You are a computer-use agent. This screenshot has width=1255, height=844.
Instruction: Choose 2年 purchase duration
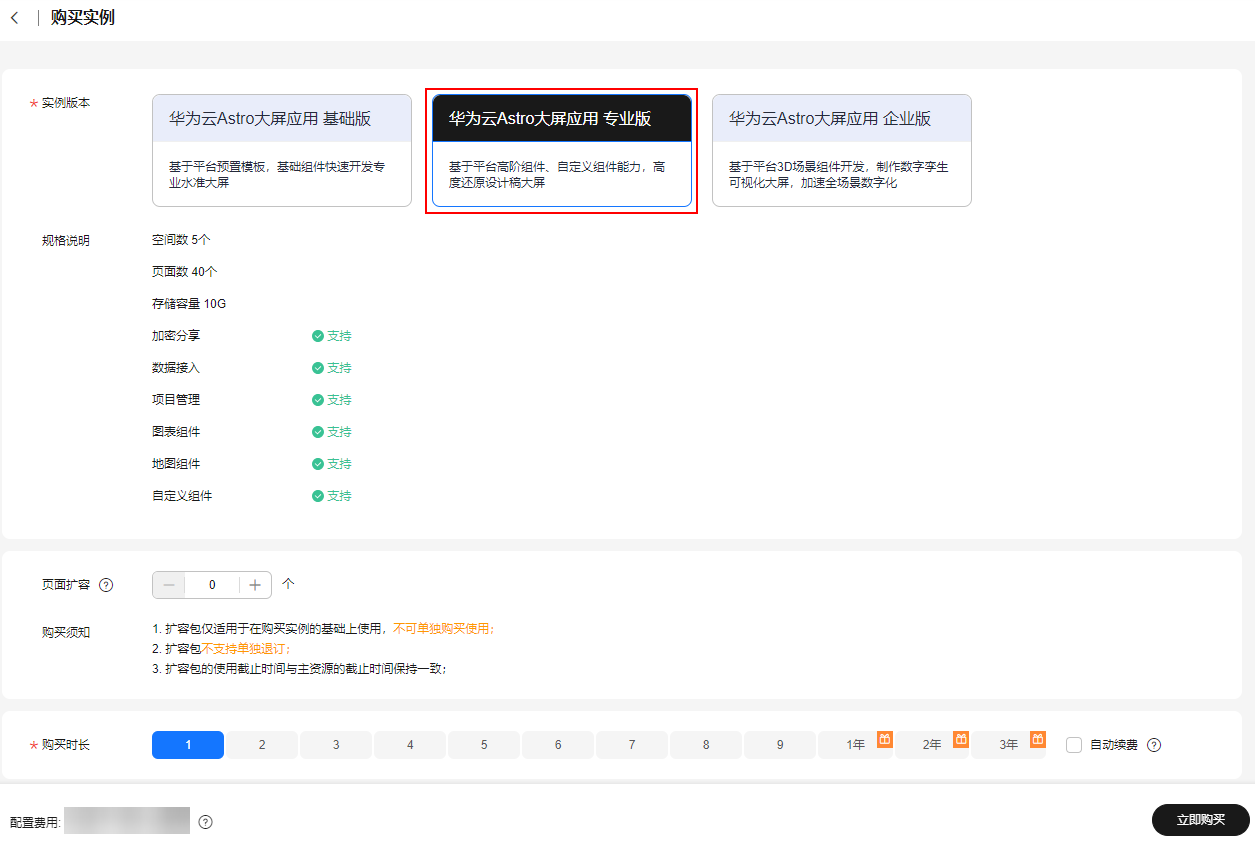pyautogui.click(x=932, y=745)
